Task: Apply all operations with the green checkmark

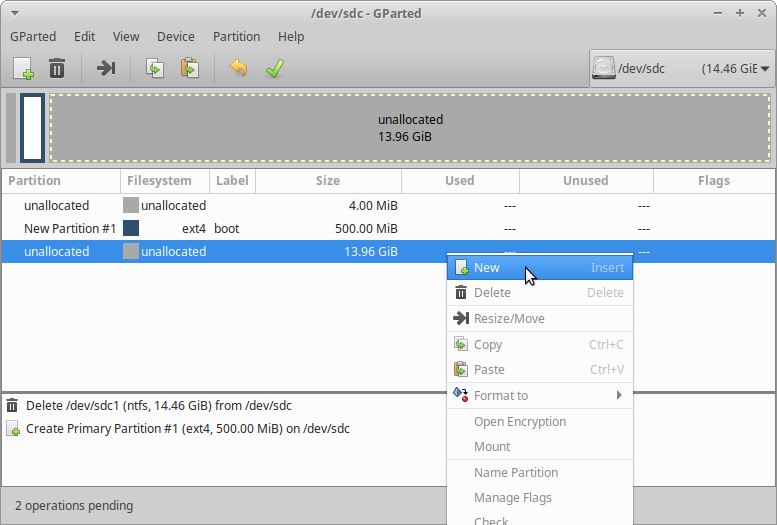Action: [274, 68]
